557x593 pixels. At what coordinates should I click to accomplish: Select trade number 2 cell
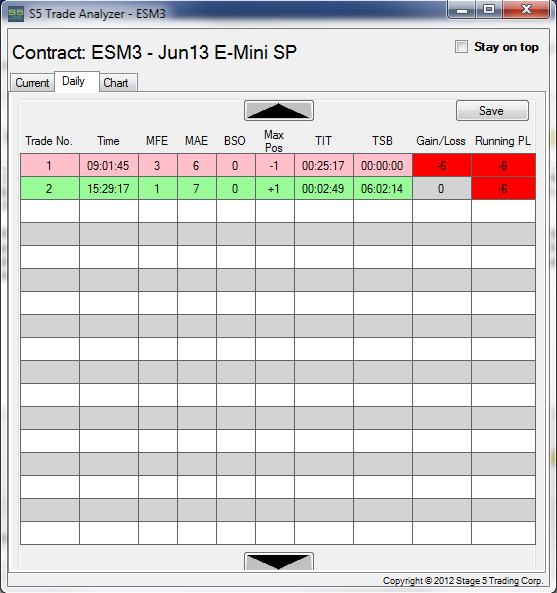[50, 188]
